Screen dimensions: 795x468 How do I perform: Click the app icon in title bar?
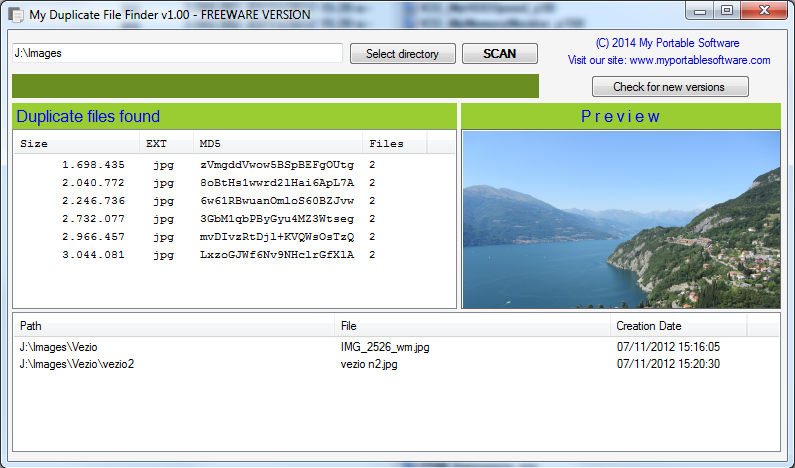(x=16, y=15)
